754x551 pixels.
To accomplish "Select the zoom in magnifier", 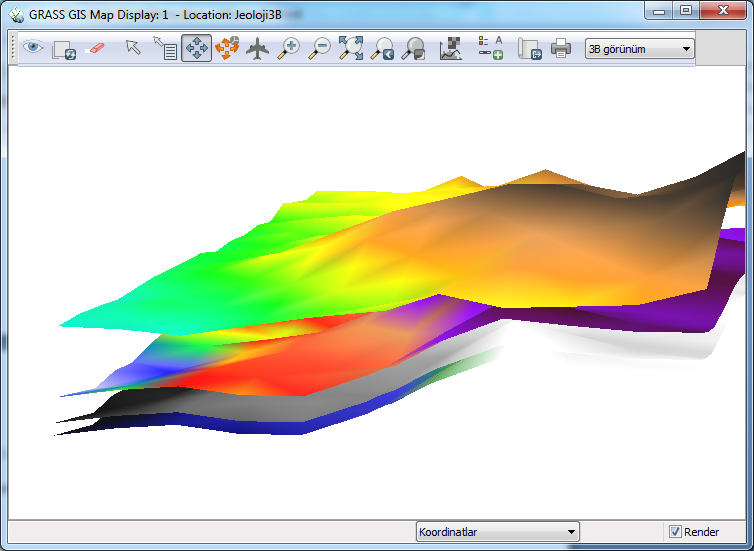I will 289,48.
